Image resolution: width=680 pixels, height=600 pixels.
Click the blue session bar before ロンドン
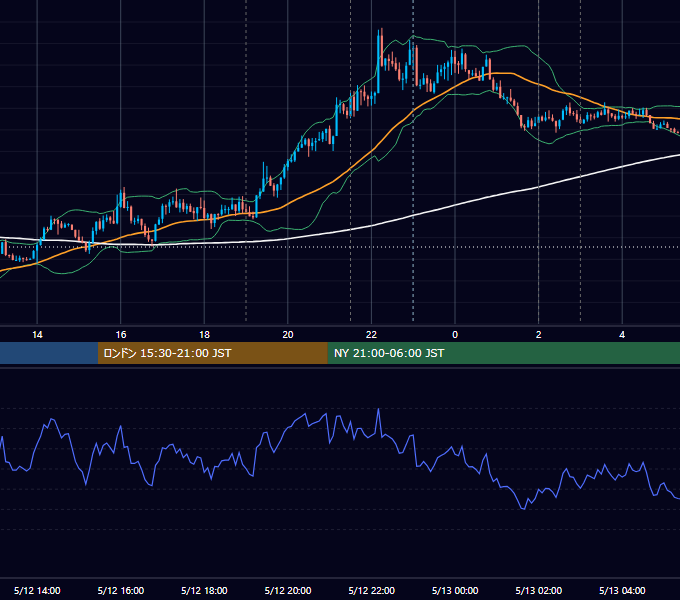pyautogui.click(x=49, y=353)
